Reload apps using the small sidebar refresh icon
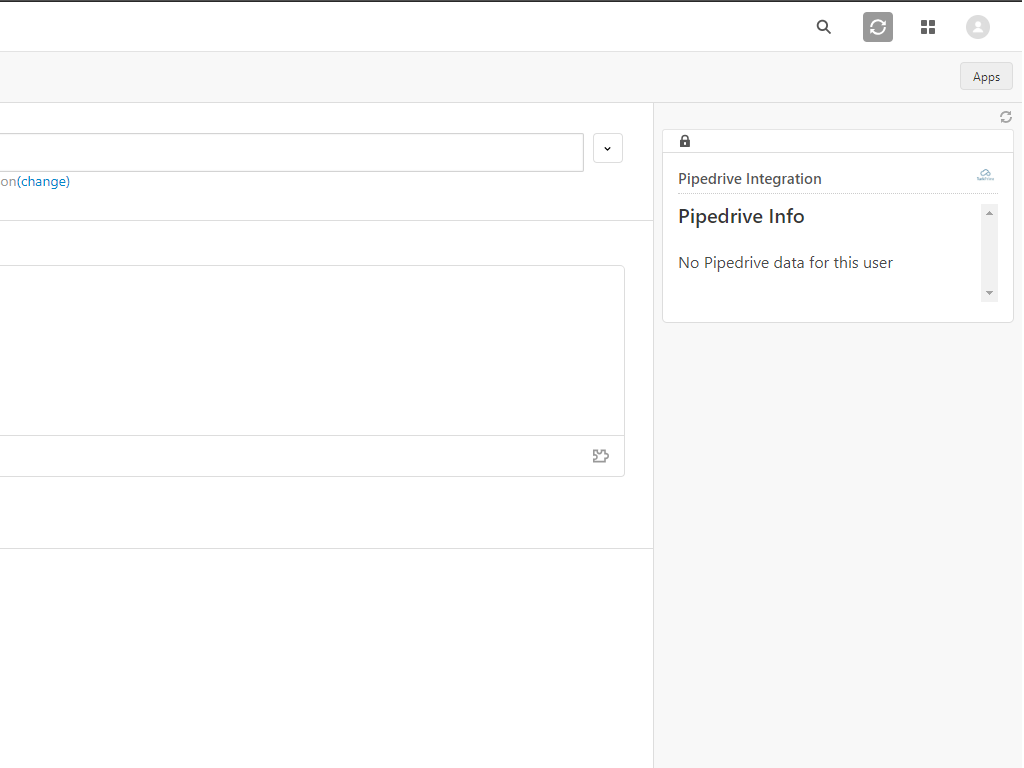The height and width of the screenshot is (768, 1024). [1006, 117]
